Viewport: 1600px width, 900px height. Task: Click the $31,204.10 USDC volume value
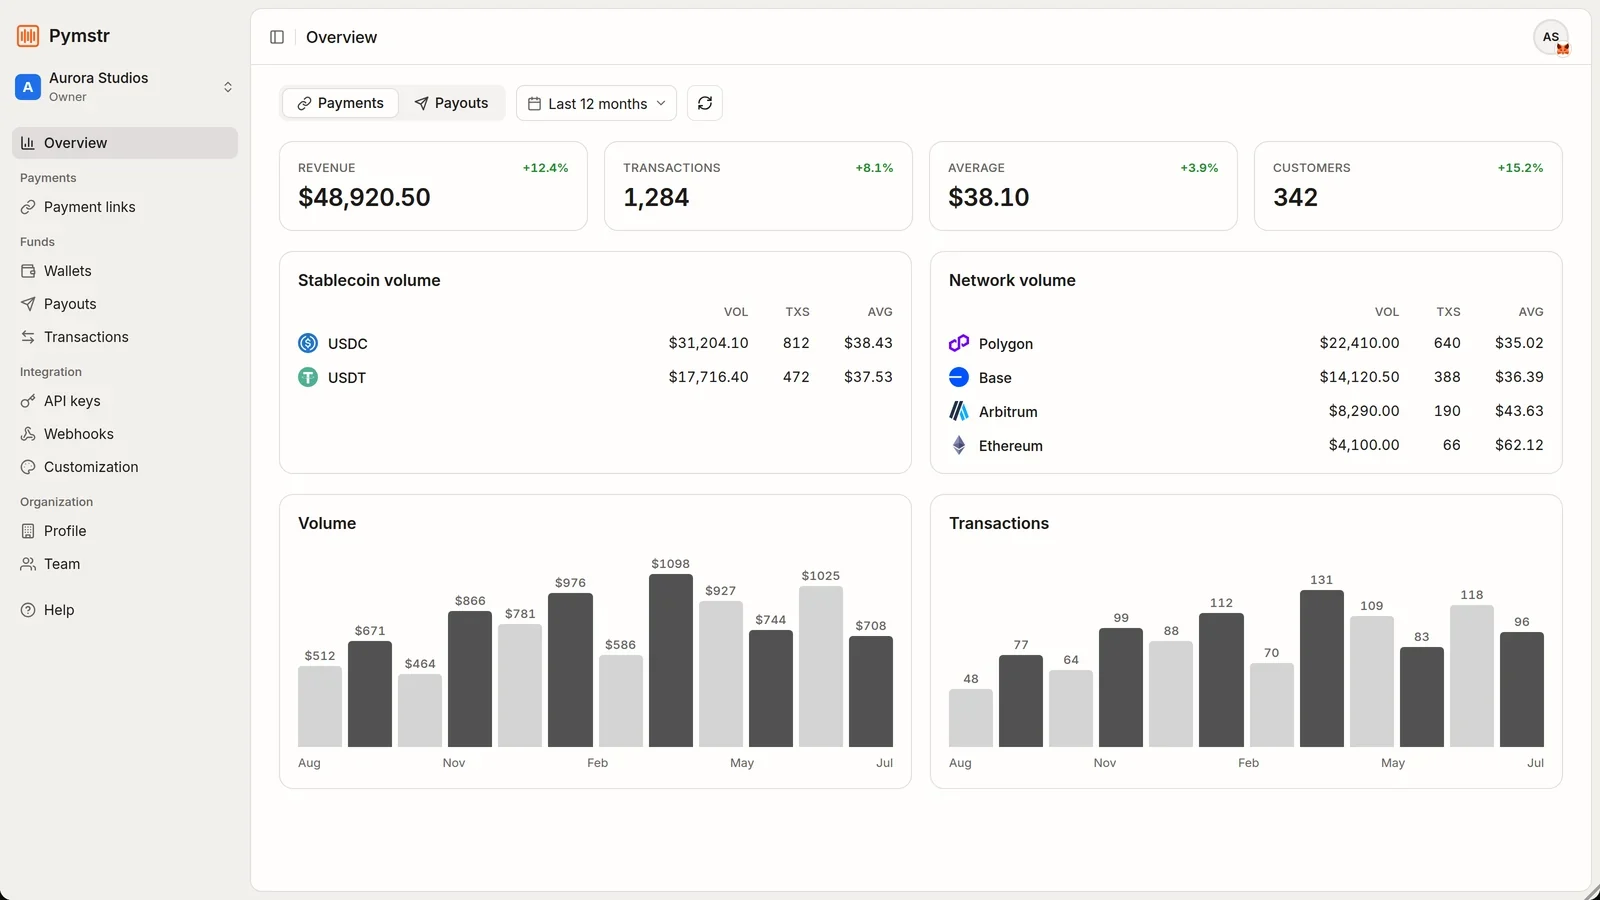(x=708, y=343)
